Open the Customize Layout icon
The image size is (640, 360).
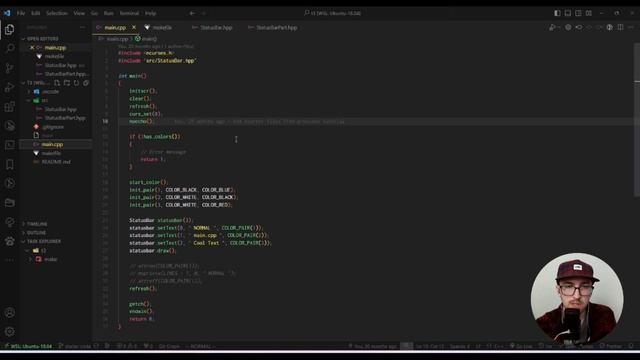589,13
